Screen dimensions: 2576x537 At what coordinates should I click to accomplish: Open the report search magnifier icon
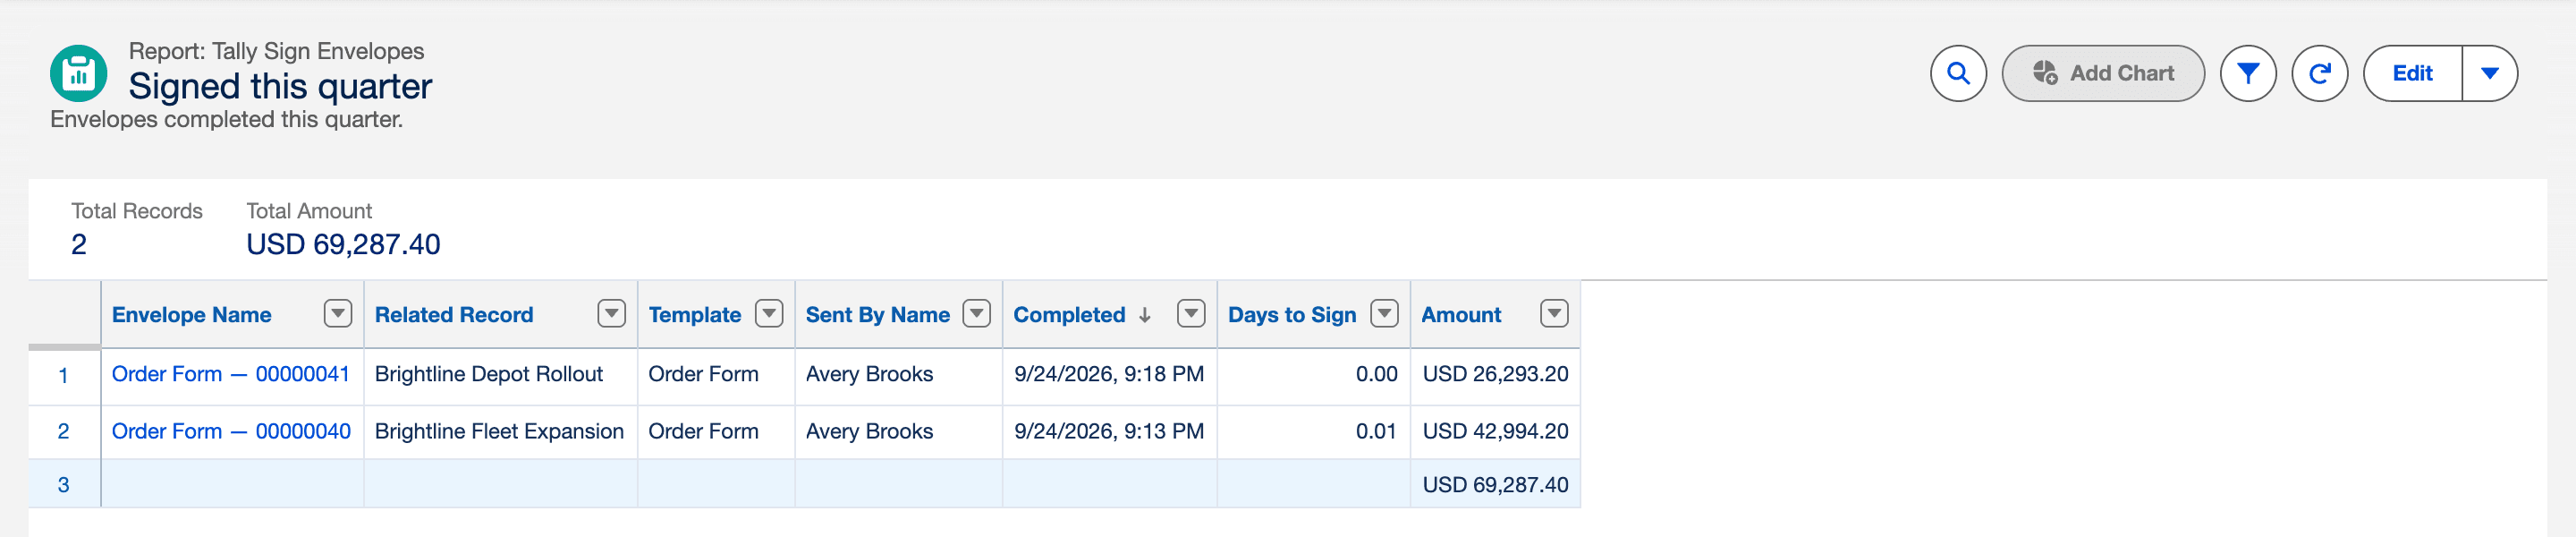1958,73
